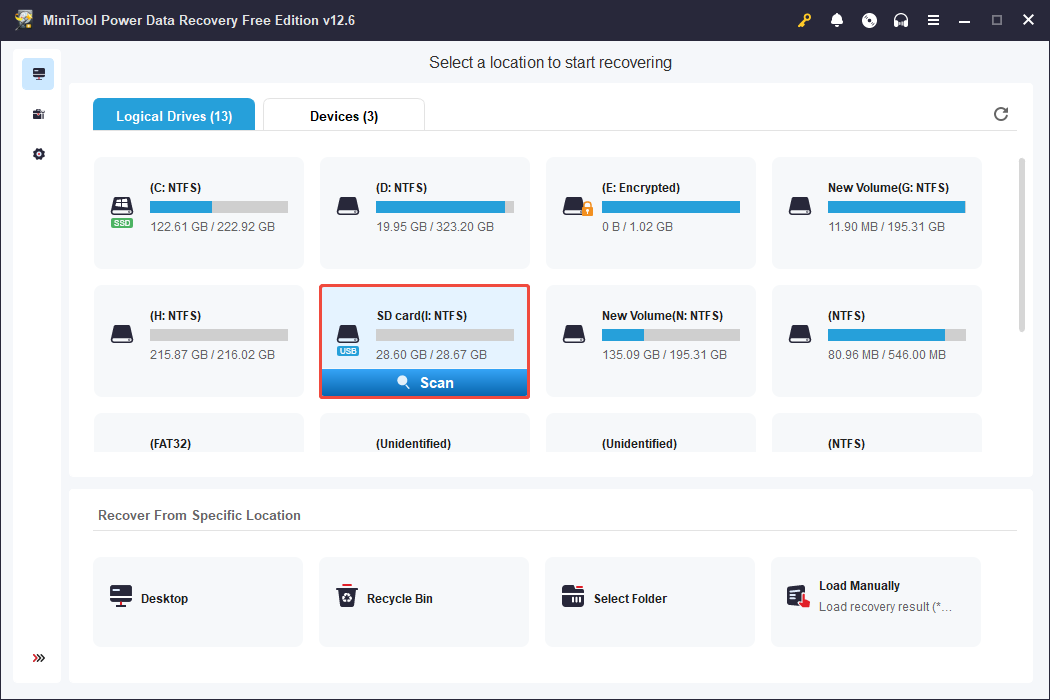The width and height of the screenshot is (1050, 700).
Task: Open license registration via key icon
Action: pyautogui.click(x=805, y=19)
